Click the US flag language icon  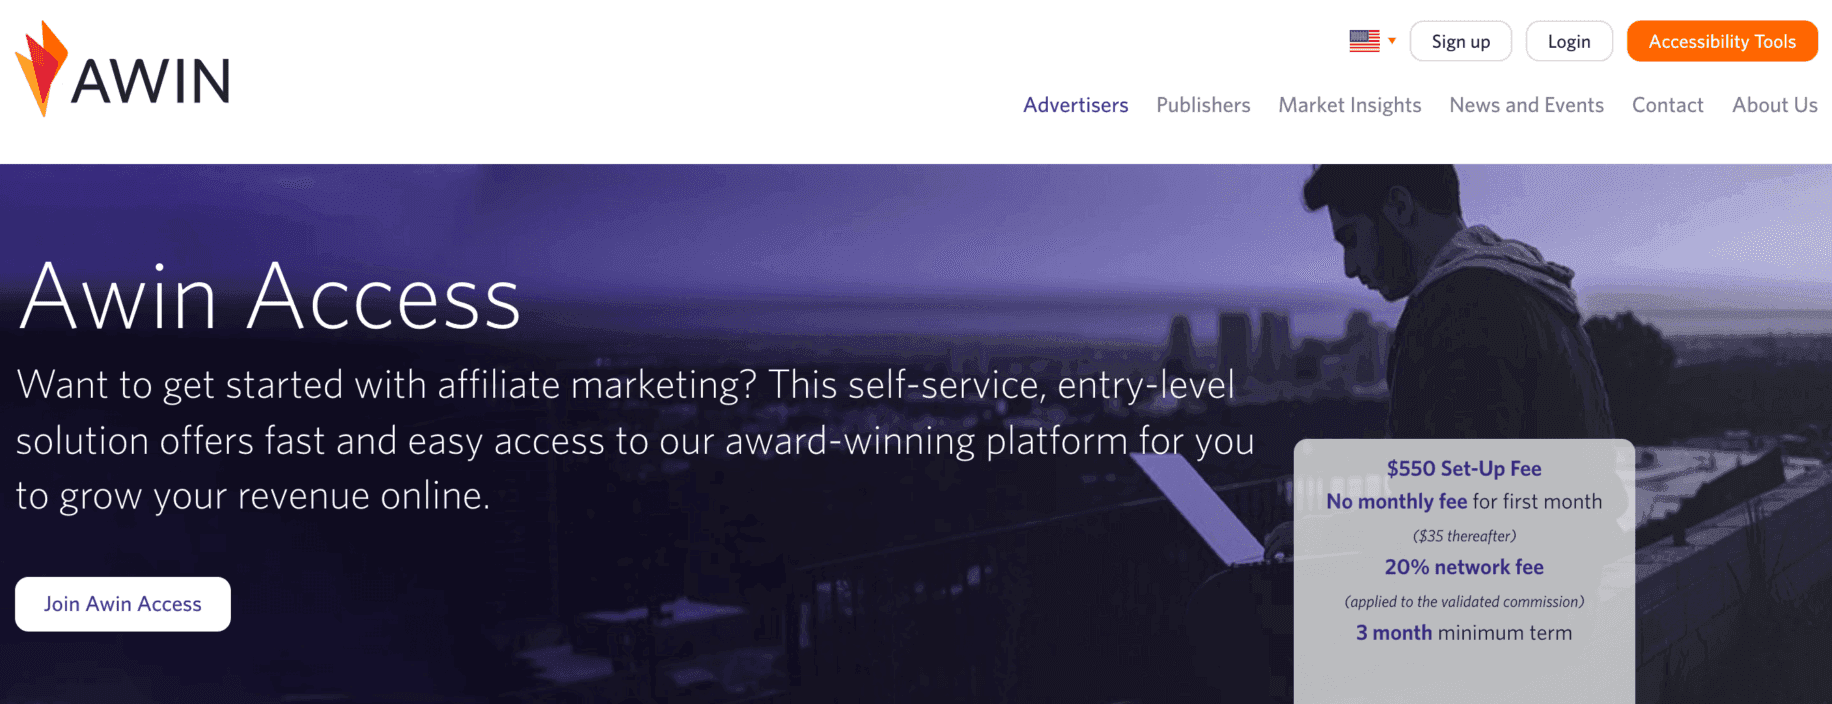(1364, 41)
